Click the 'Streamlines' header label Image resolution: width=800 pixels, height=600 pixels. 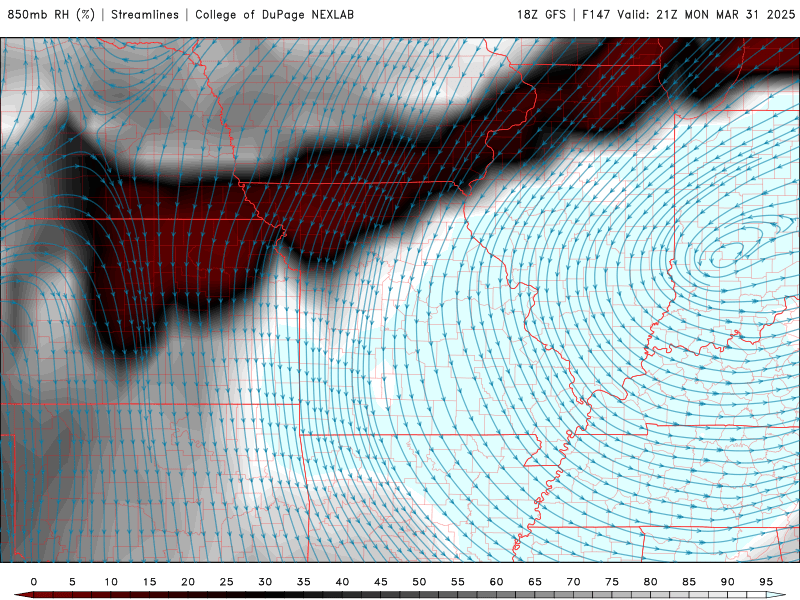pyautogui.click(x=145, y=15)
